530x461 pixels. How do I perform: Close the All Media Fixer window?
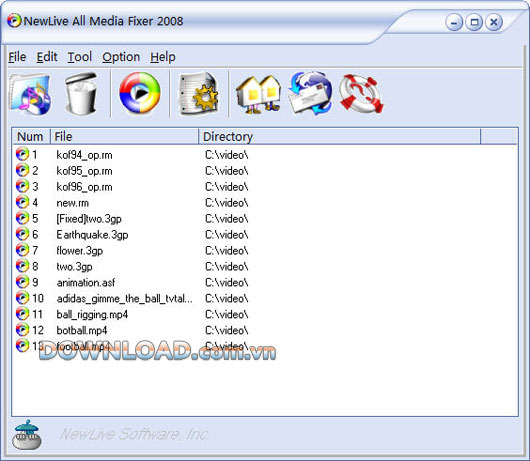[x=493, y=23]
